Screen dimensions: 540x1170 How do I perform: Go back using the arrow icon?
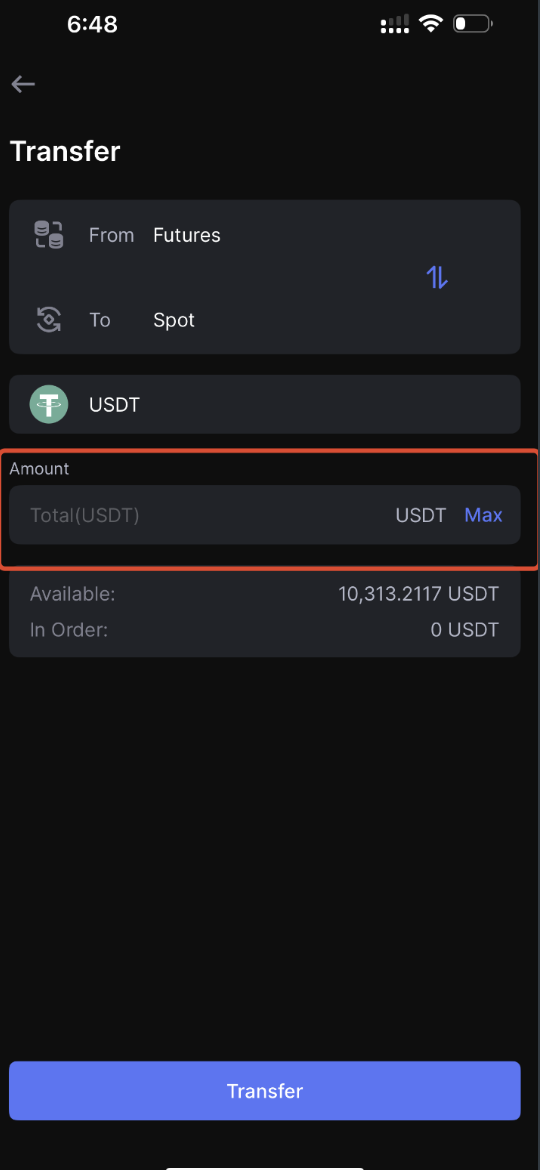coord(23,84)
